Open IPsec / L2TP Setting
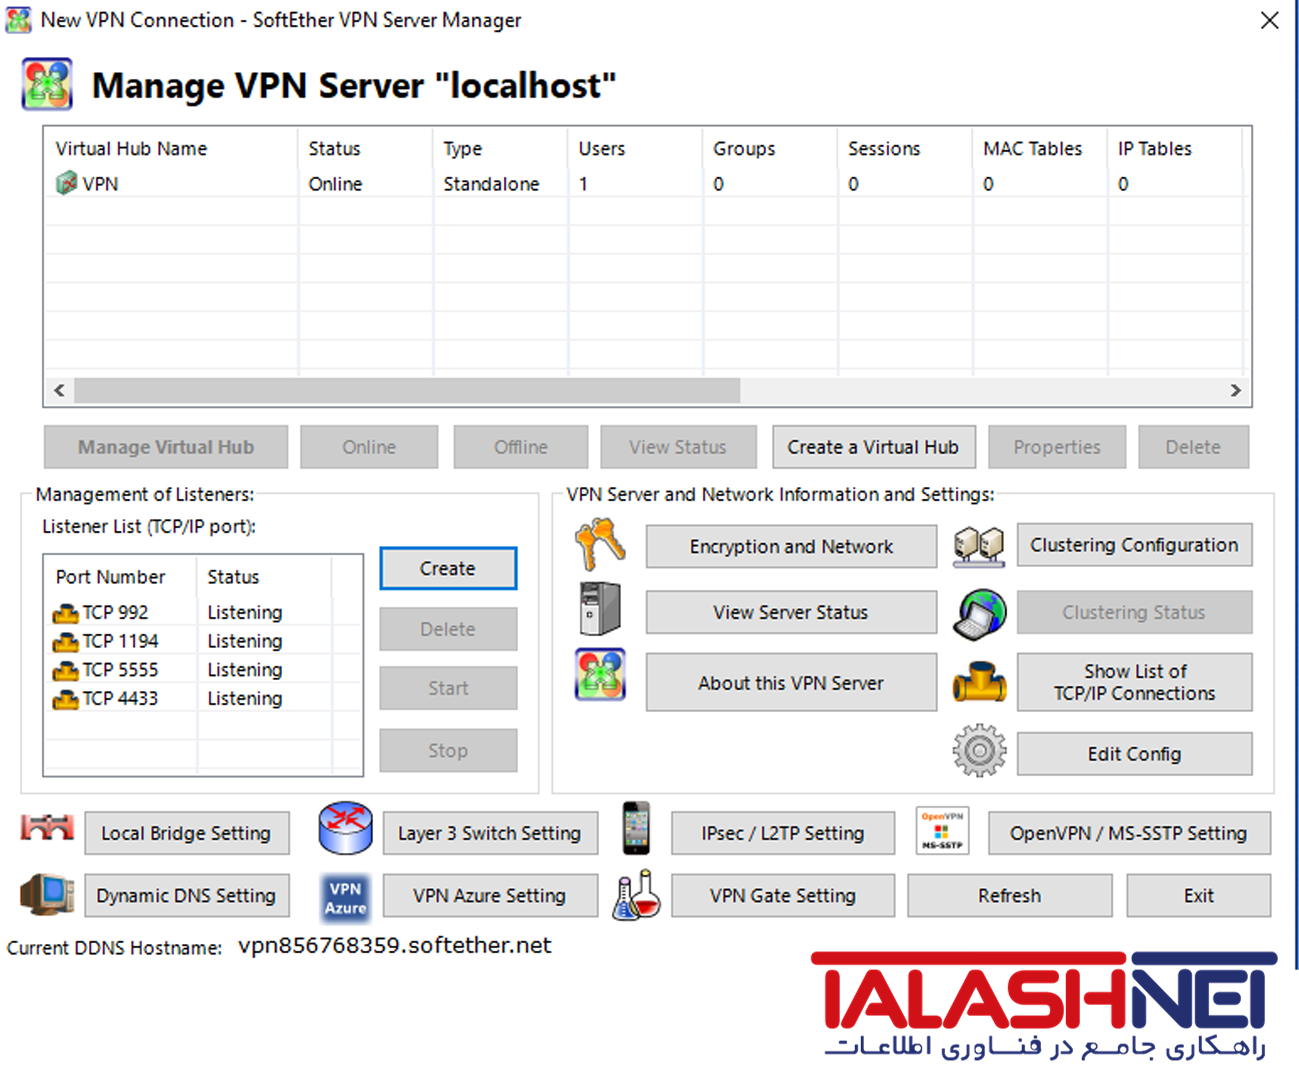The height and width of the screenshot is (1080, 1299). coord(783,833)
